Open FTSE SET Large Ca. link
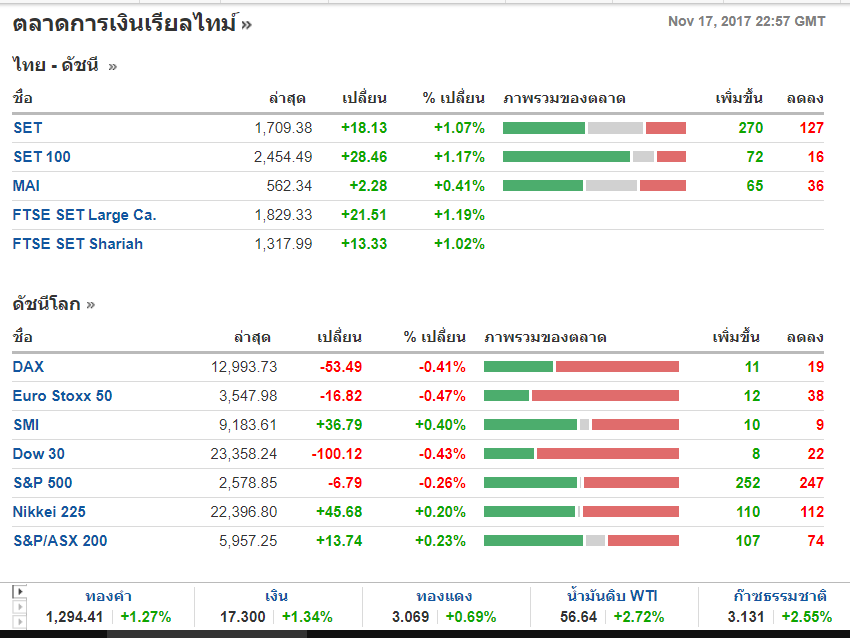 tap(85, 214)
